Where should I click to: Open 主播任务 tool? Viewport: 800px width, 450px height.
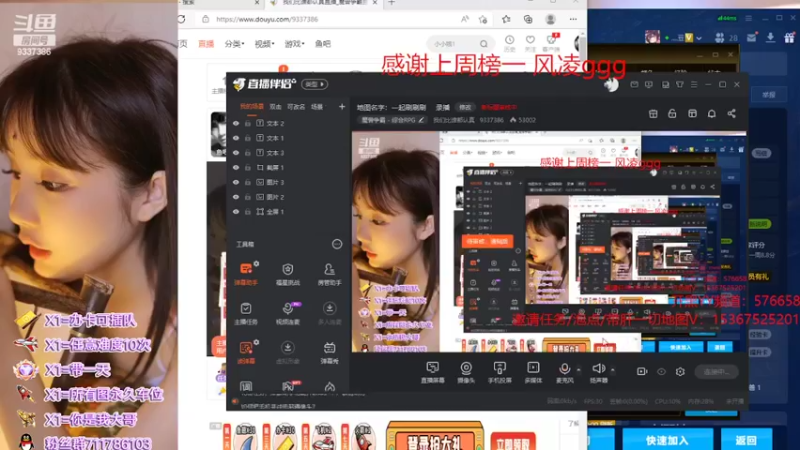tap(246, 313)
